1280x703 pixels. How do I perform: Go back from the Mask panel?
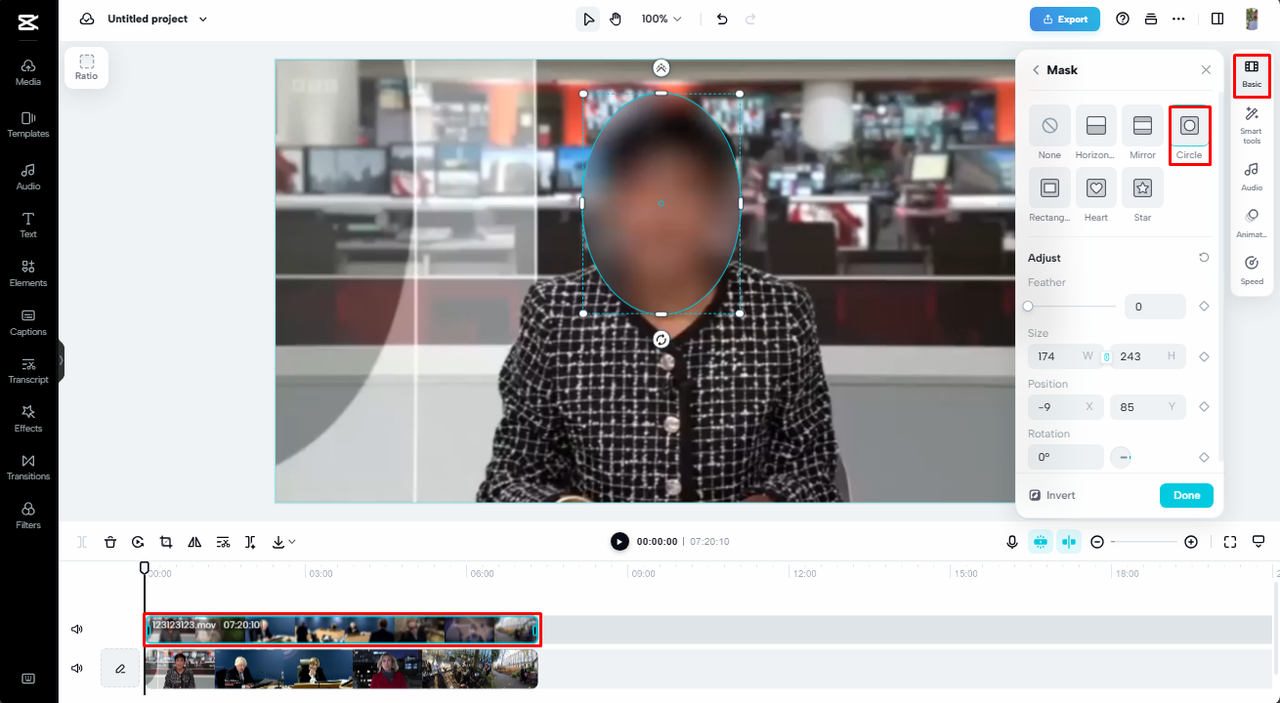pos(1036,70)
